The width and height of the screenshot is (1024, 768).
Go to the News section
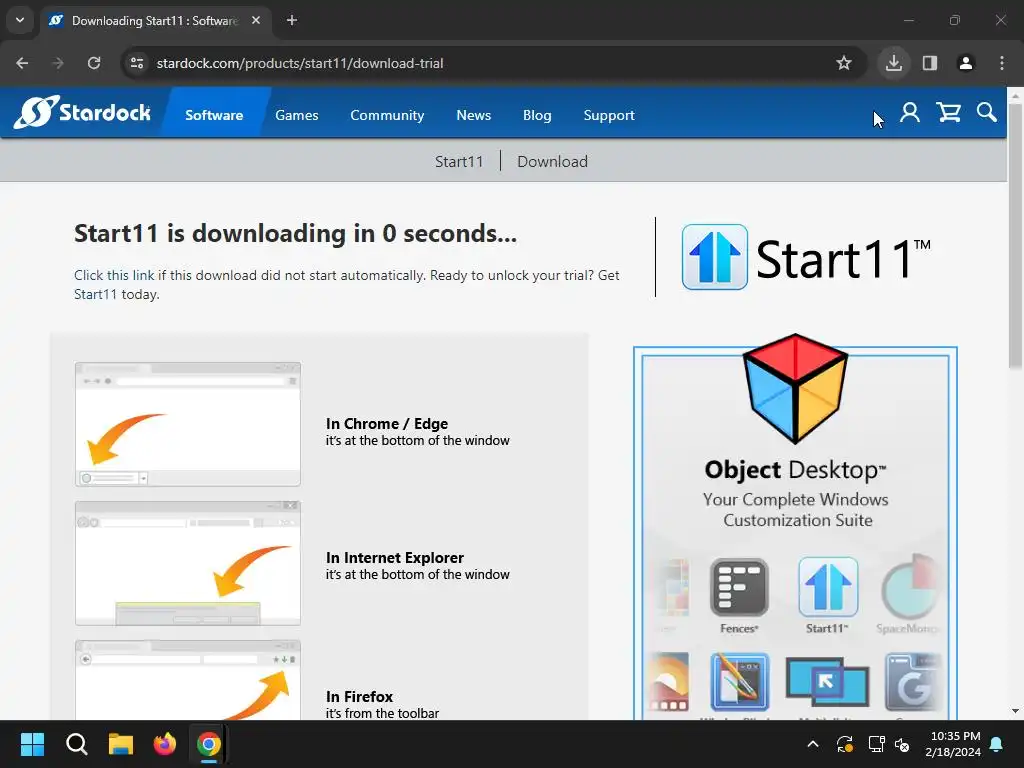point(473,115)
